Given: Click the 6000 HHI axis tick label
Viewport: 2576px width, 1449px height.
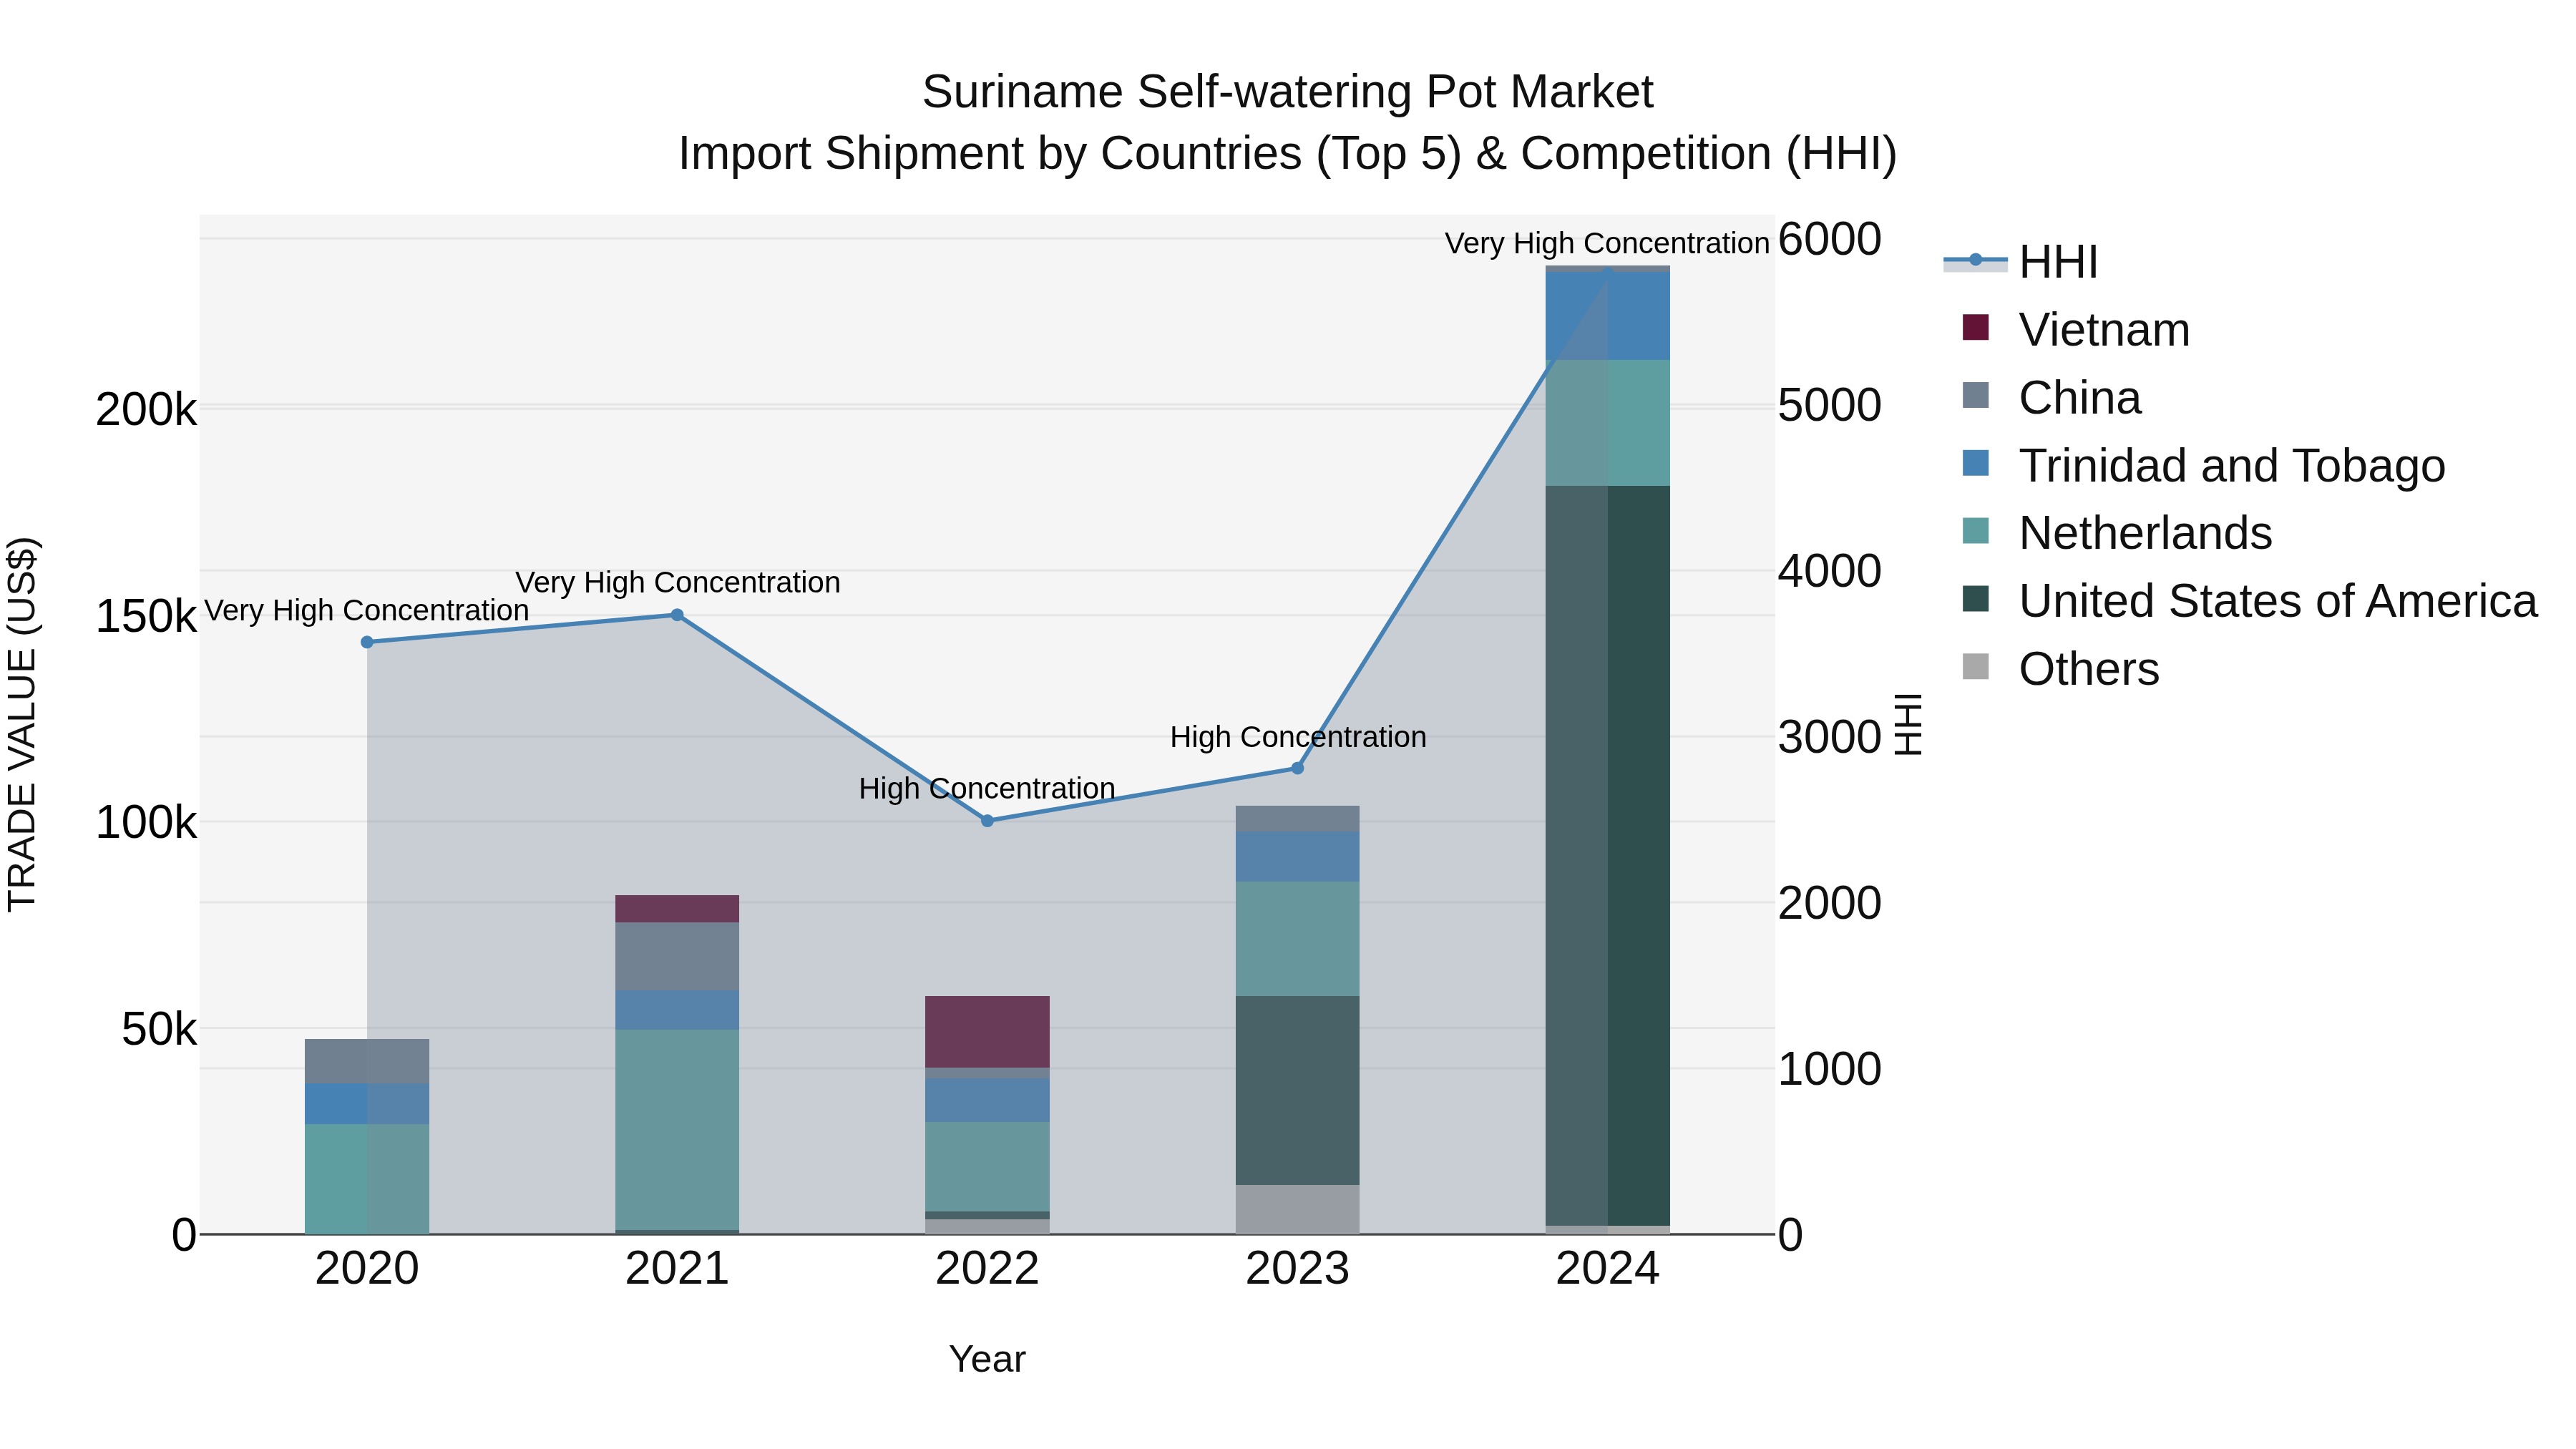Looking at the screenshot, I should pyautogui.click(x=1830, y=239).
